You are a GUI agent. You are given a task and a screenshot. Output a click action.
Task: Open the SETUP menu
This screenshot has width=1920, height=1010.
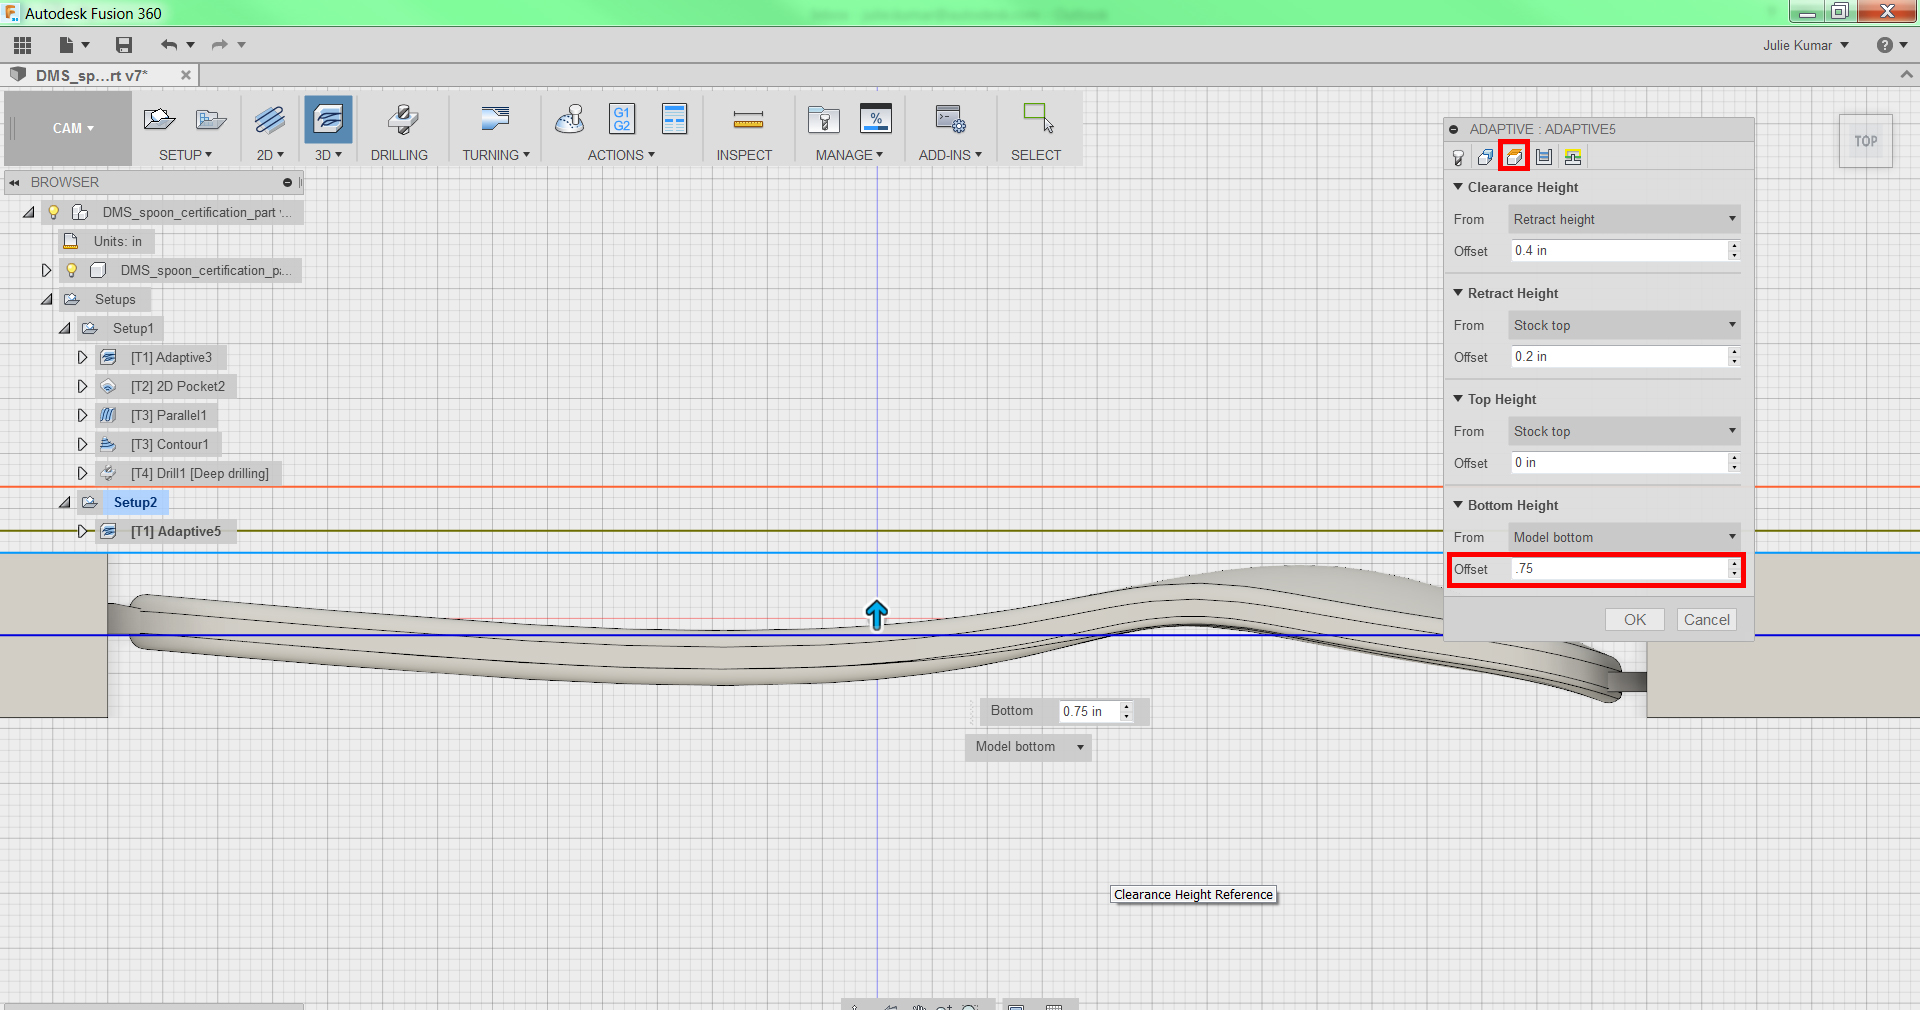coord(185,155)
